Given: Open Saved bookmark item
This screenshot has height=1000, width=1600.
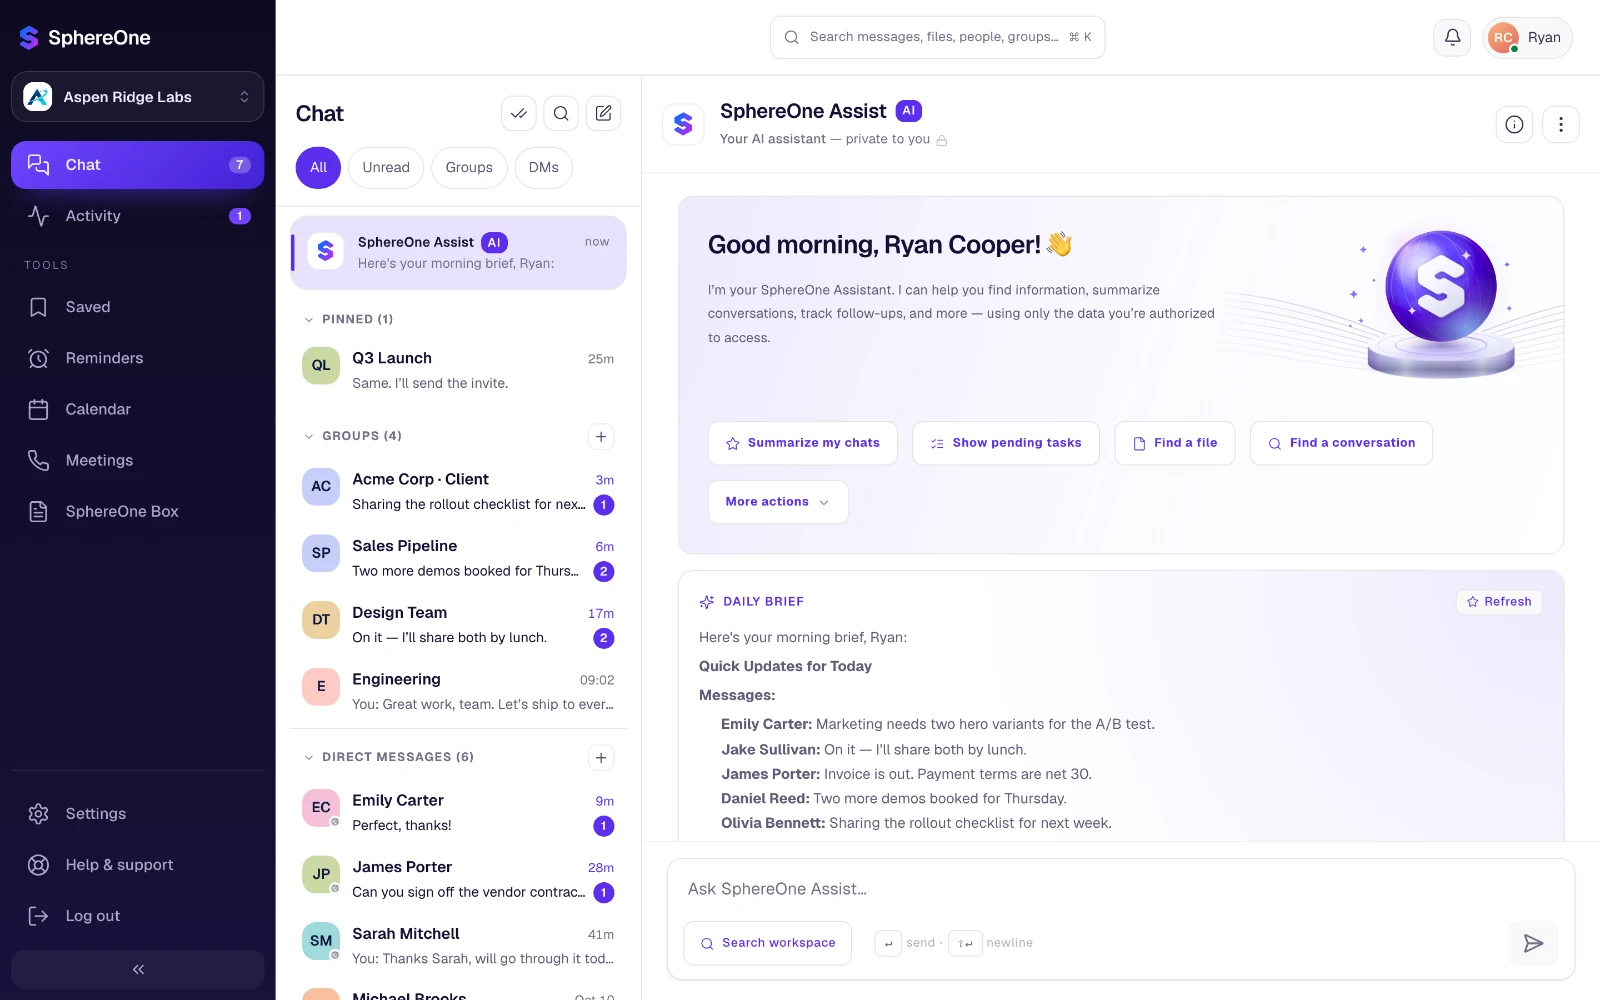Looking at the screenshot, I should pos(138,307).
